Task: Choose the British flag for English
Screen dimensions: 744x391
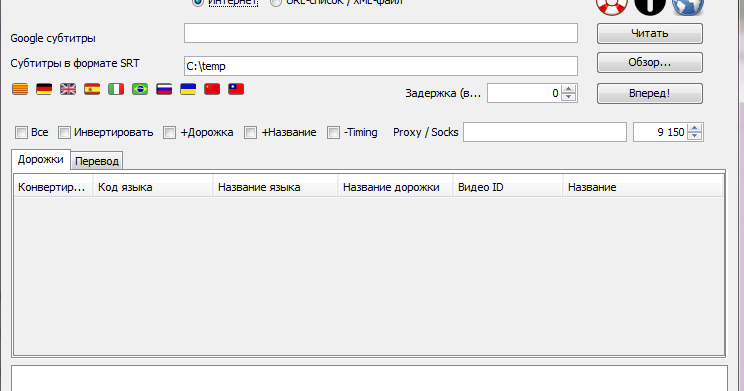Action: [x=68, y=89]
